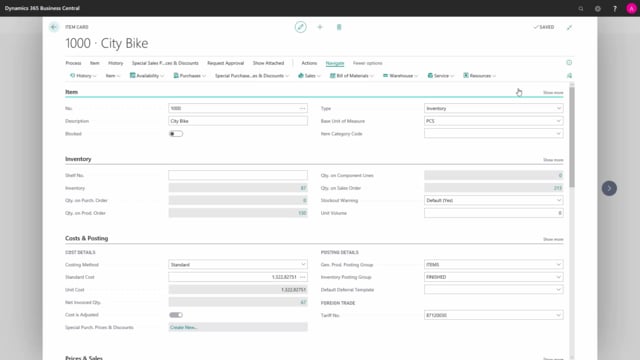The height and width of the screenshot is (360, 640).
Task: Open settings gear in top bar
Action: 598,8
